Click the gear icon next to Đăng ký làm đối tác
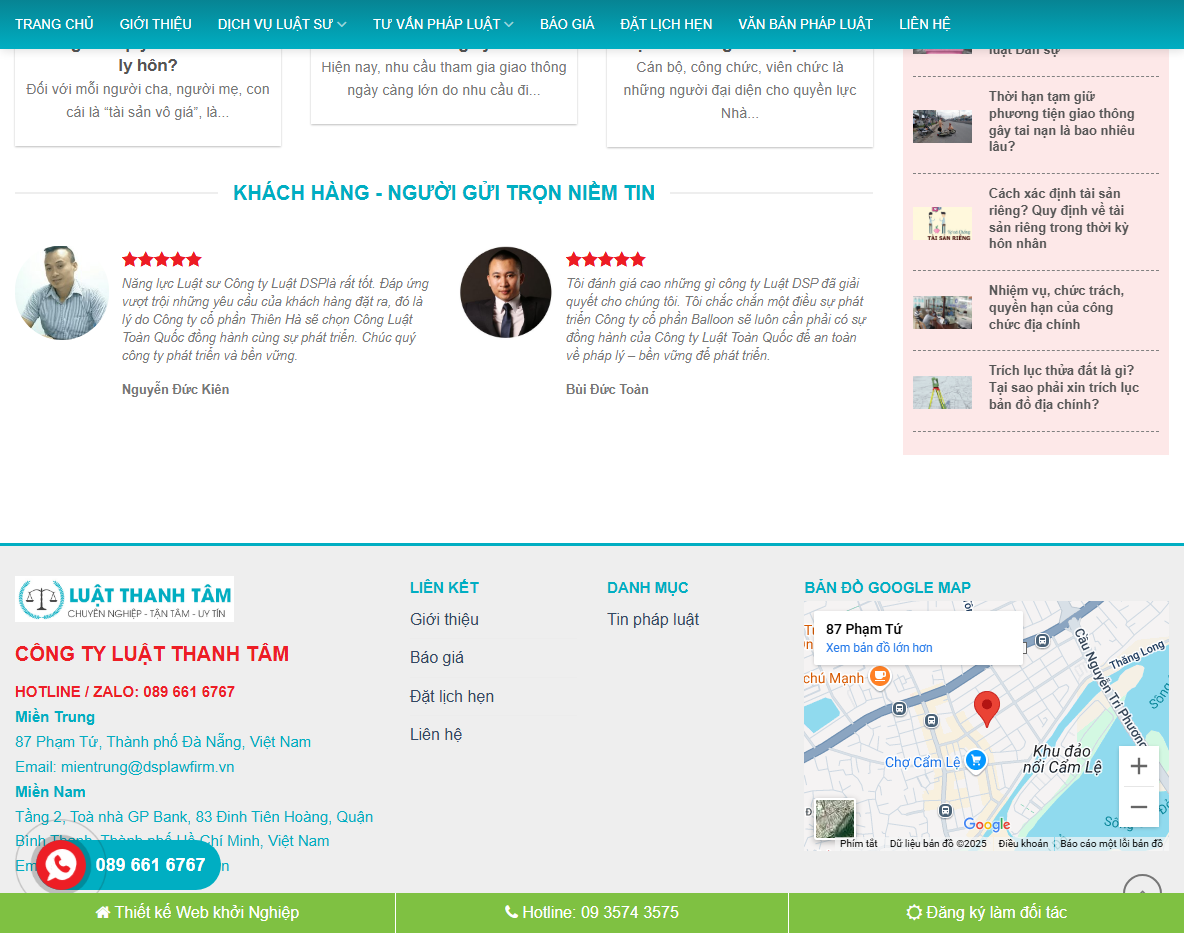1184x933 pixels. coord(914,912)
